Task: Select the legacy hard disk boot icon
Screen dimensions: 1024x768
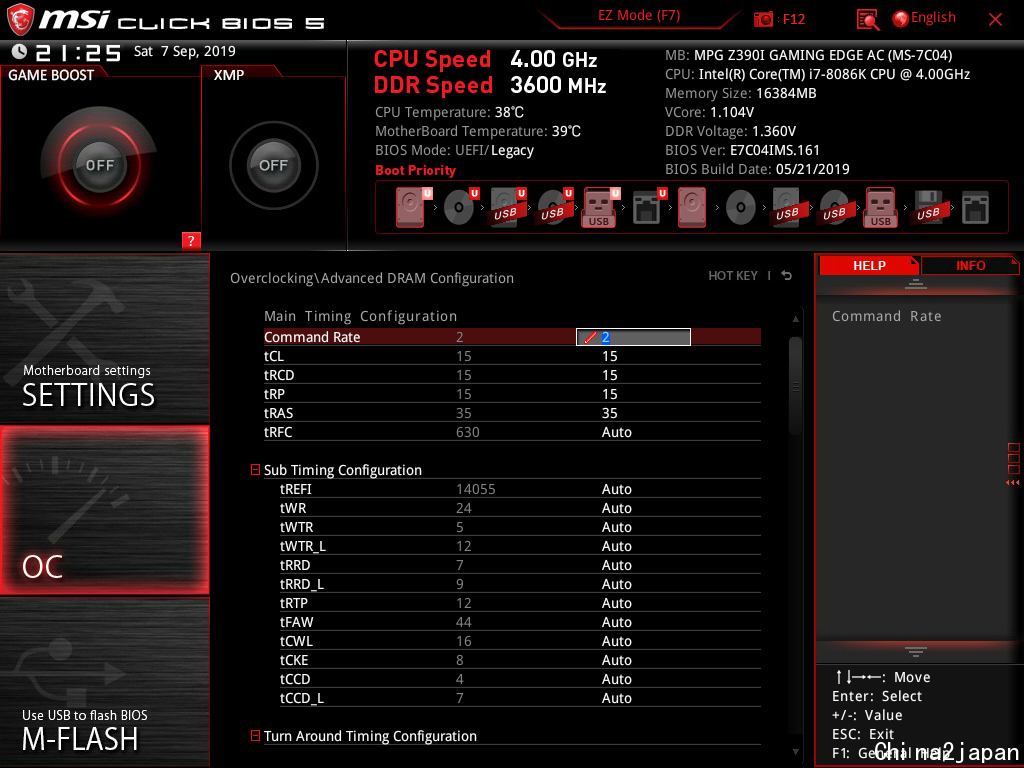Action: 692,208
